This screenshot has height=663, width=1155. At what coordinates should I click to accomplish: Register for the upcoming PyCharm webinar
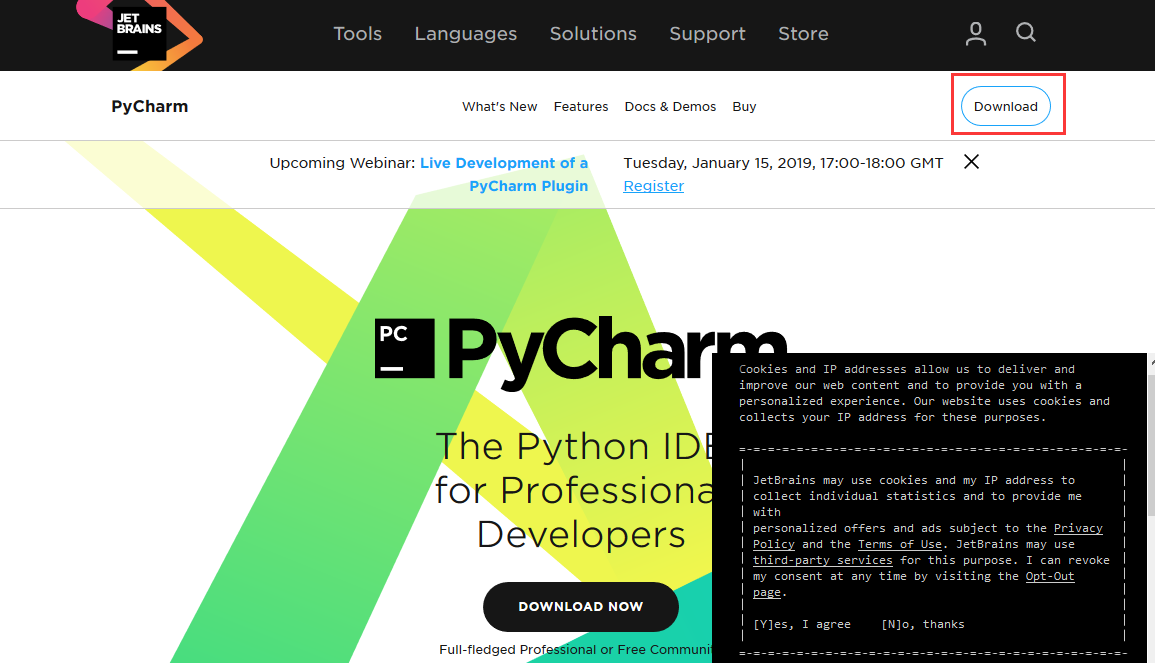[x=653, y=186]
